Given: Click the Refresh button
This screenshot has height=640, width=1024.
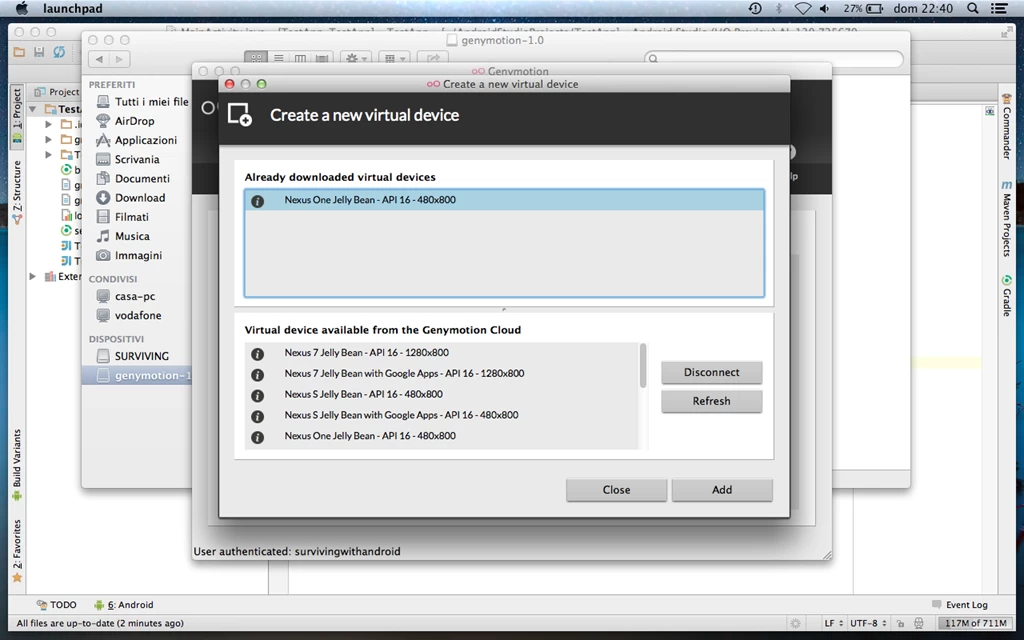Looking at the screenshot, I should [x=711, y=401].
